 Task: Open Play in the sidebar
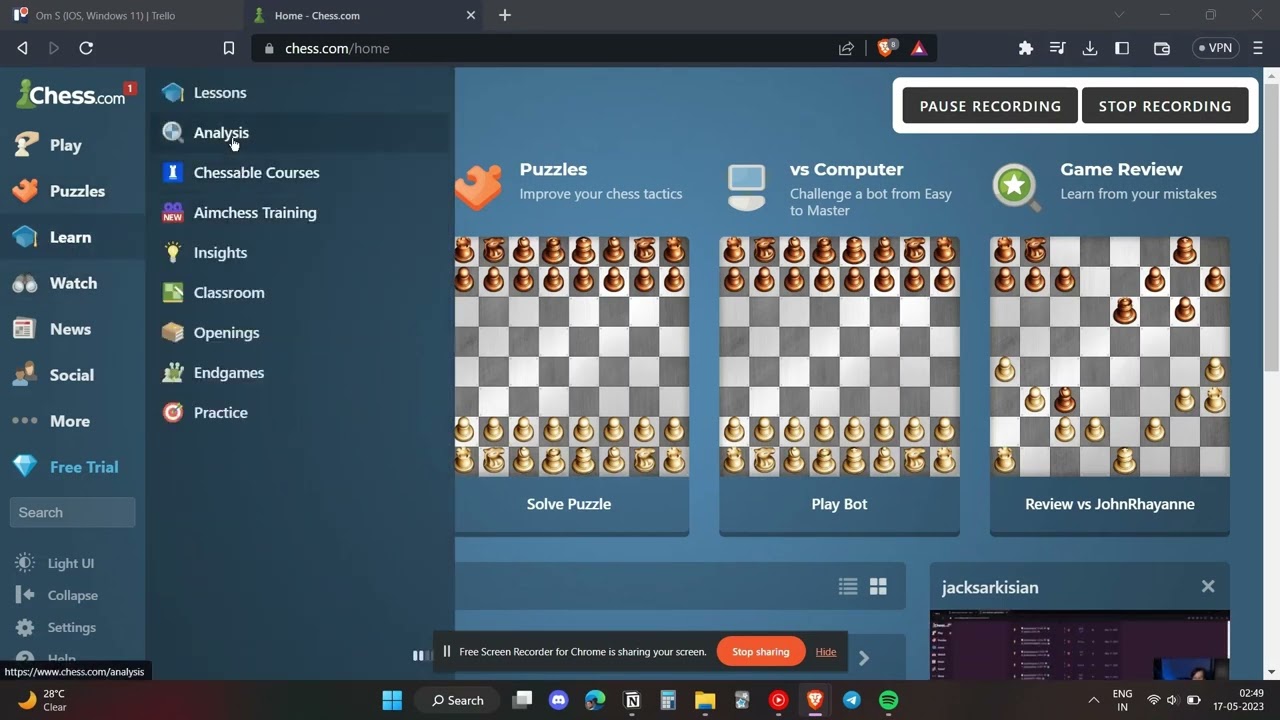click(65, 145)
